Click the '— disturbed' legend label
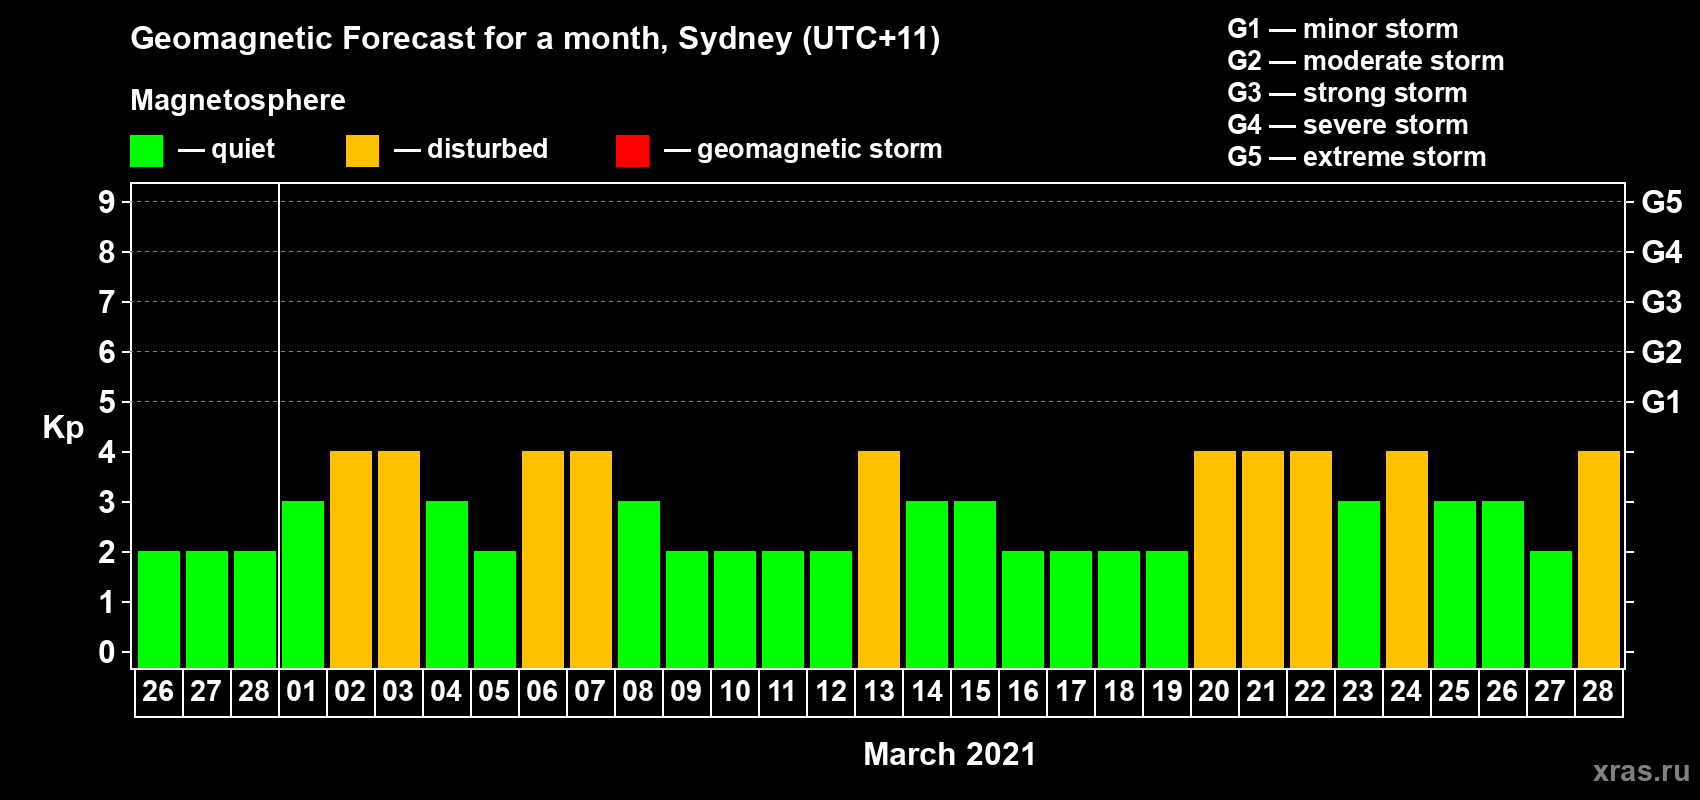The image size is (1700, 800). point(471,149)
